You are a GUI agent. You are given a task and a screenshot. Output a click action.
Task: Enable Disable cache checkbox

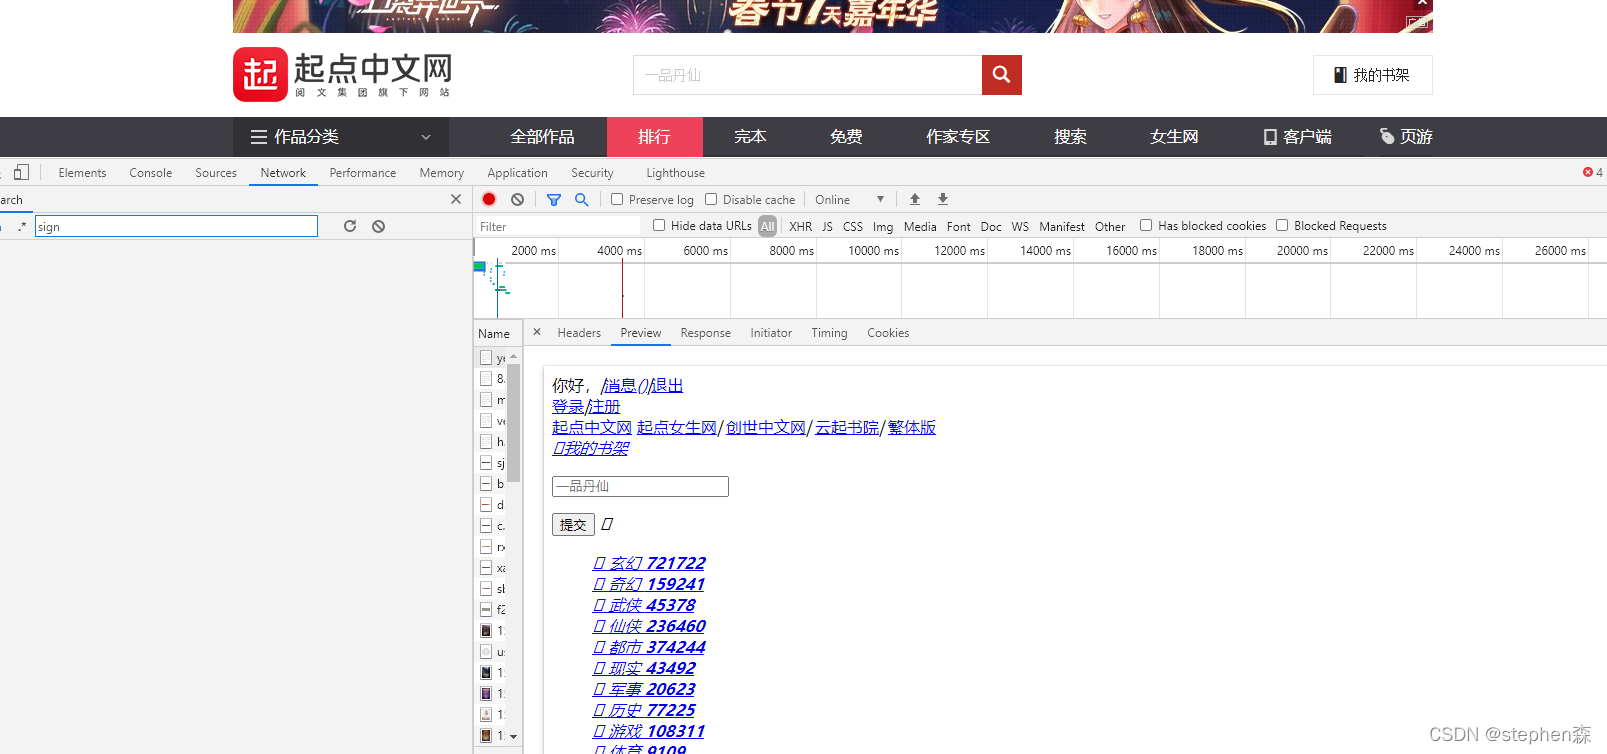[711, 199]
